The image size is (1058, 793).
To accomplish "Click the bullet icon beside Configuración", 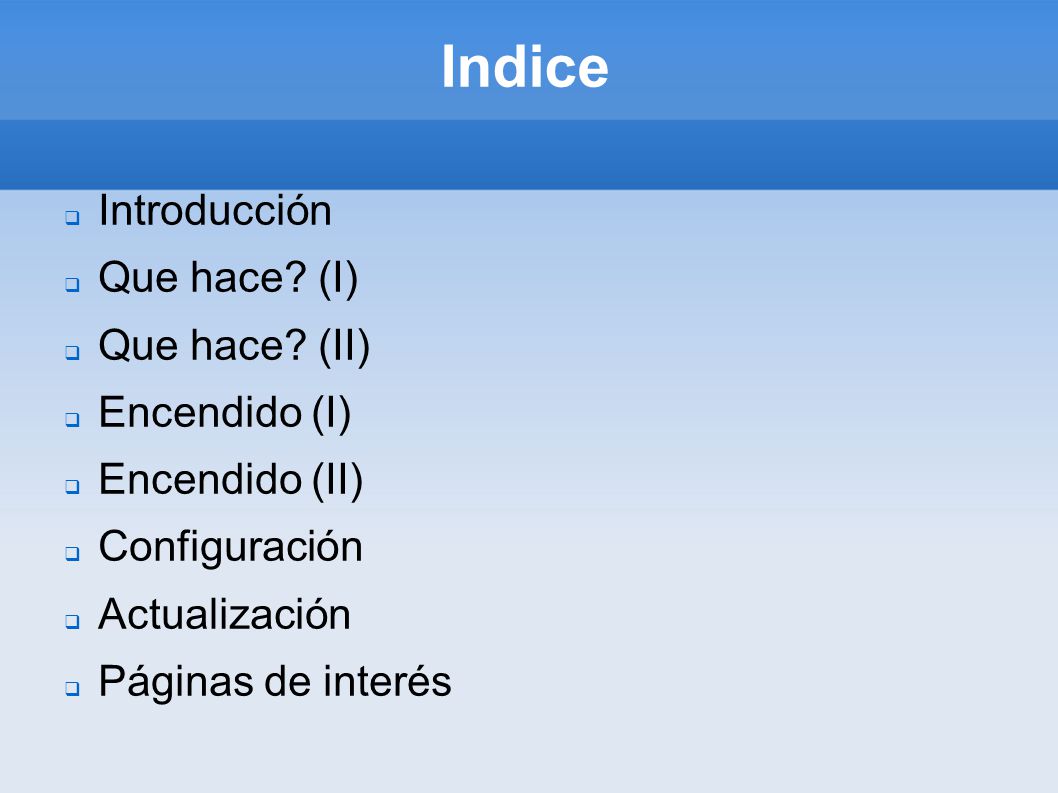I will (x=72, y=553).
